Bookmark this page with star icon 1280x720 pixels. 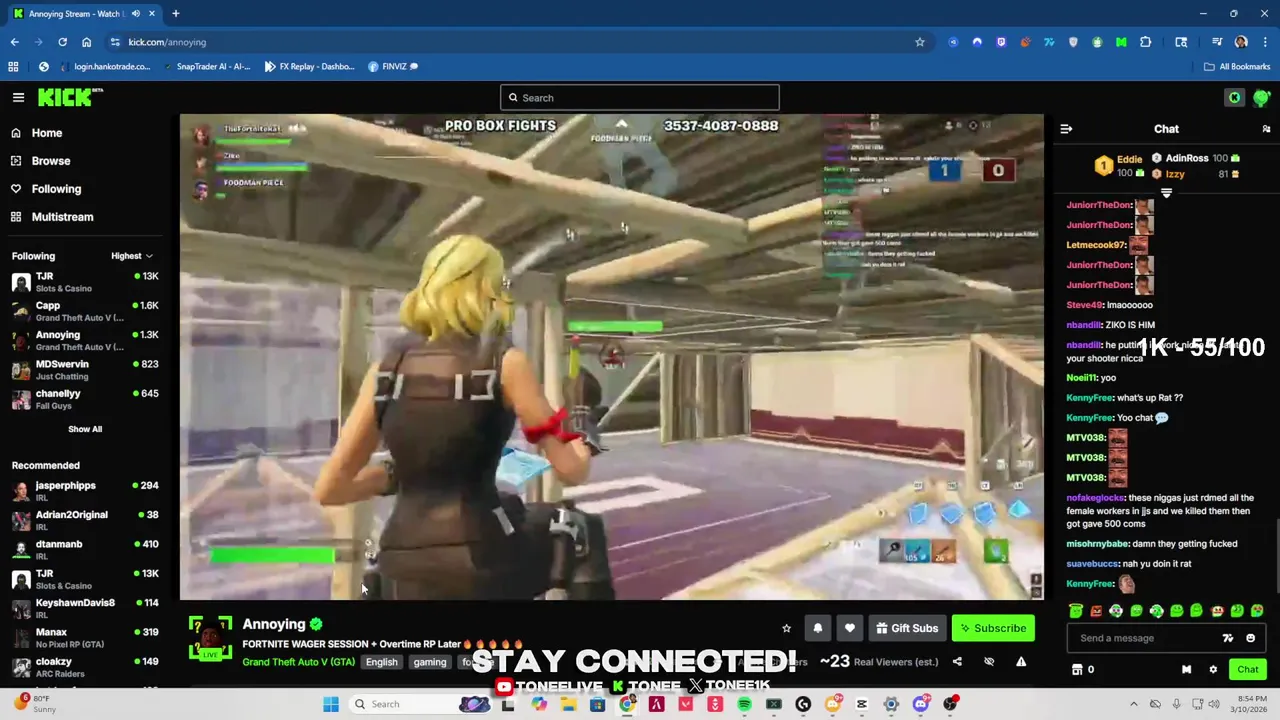click(920, 42)
